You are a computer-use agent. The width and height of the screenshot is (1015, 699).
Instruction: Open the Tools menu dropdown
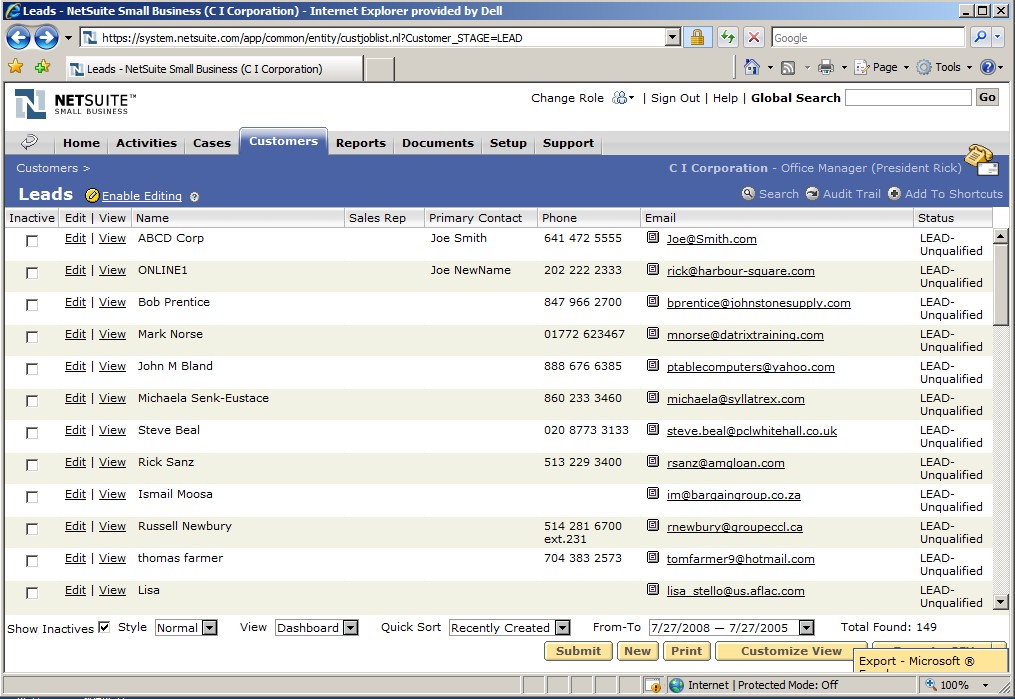[944, 67]
